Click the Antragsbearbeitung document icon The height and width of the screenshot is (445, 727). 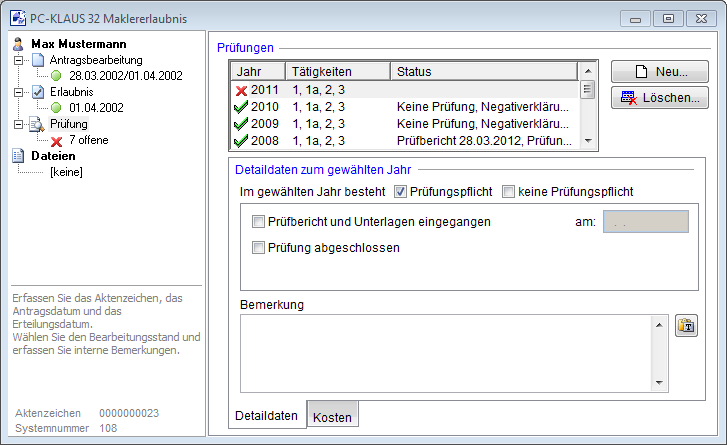coord(37,60)
